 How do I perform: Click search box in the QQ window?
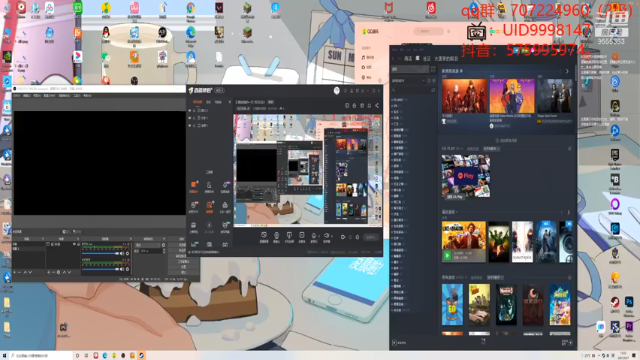[x=428, y=31]
